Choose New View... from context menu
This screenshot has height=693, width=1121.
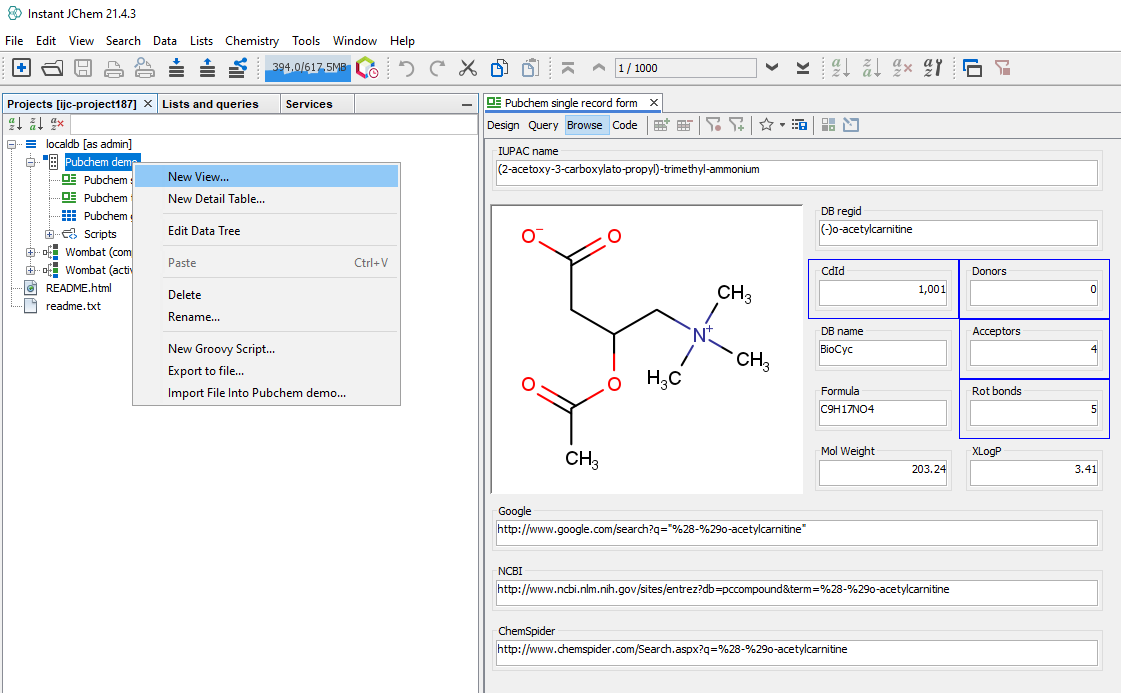click(198, 177)
